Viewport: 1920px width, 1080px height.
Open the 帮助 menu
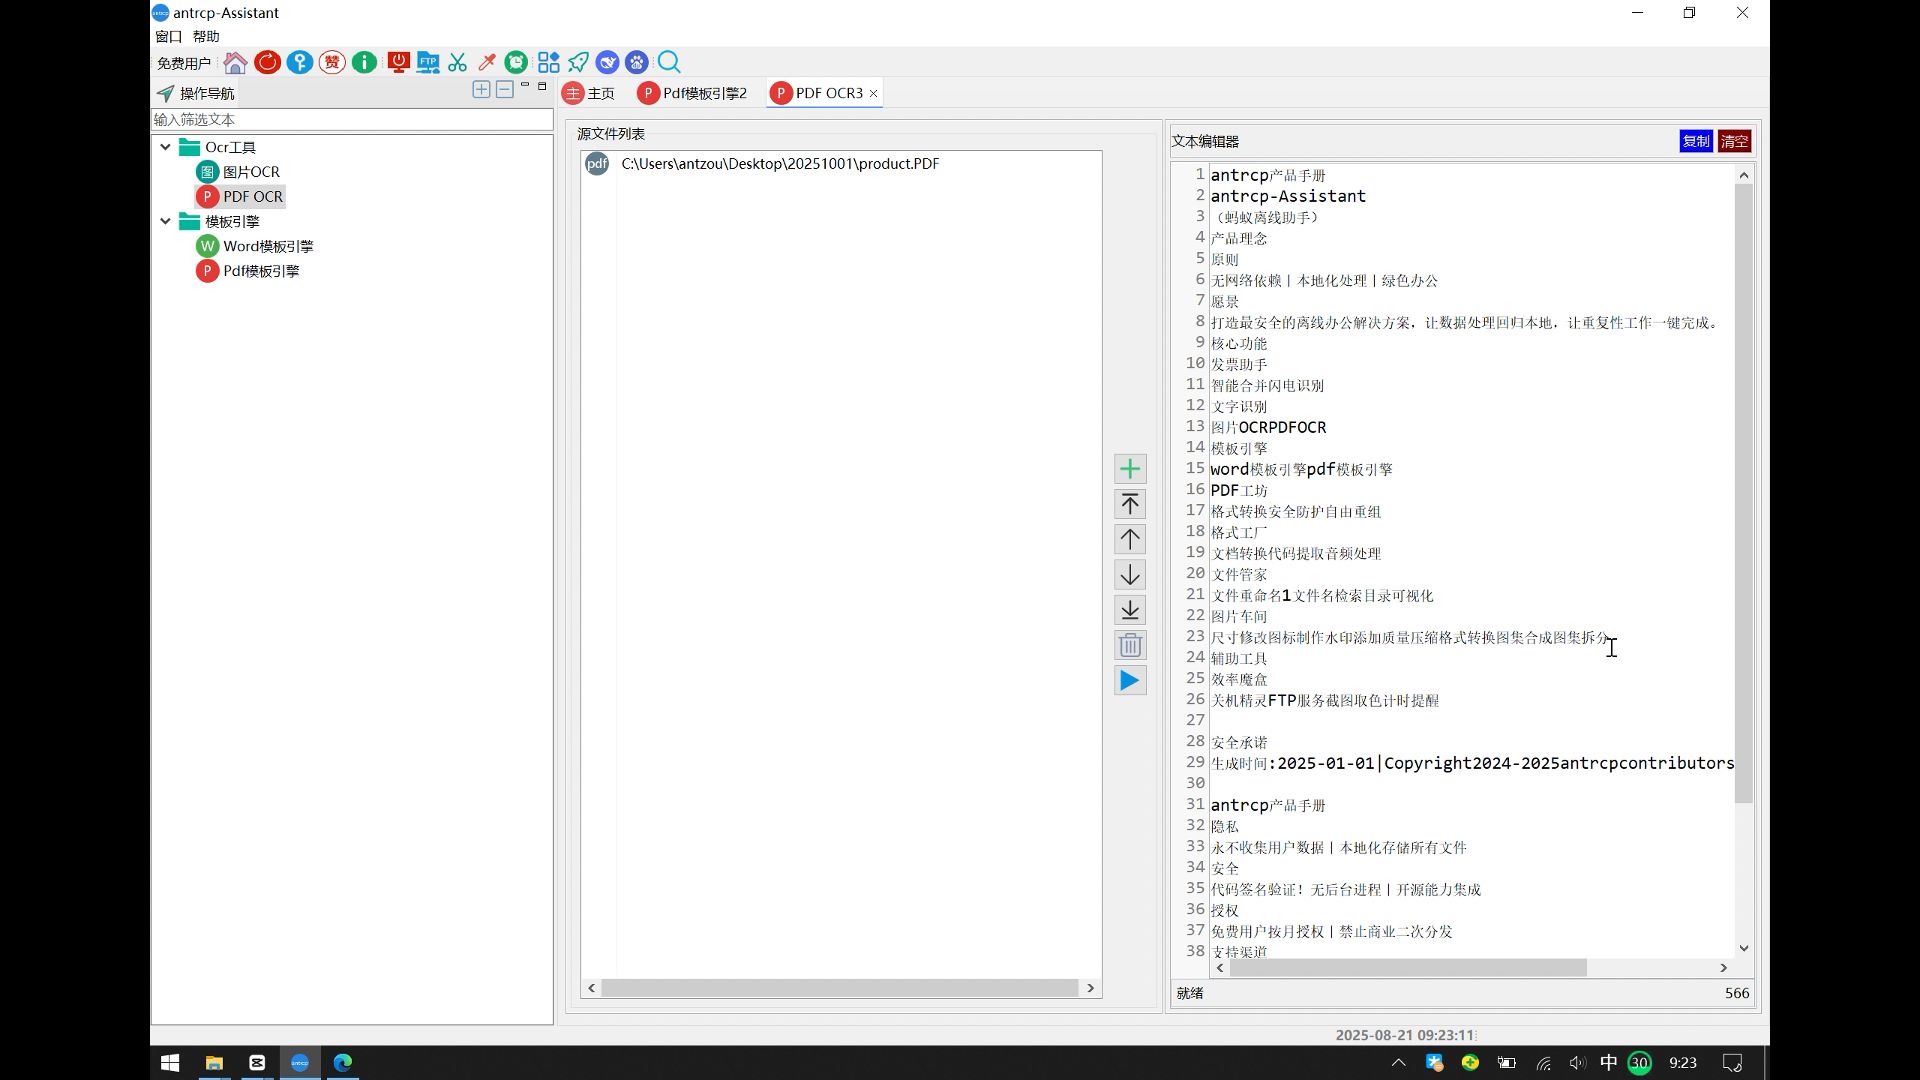206,37
